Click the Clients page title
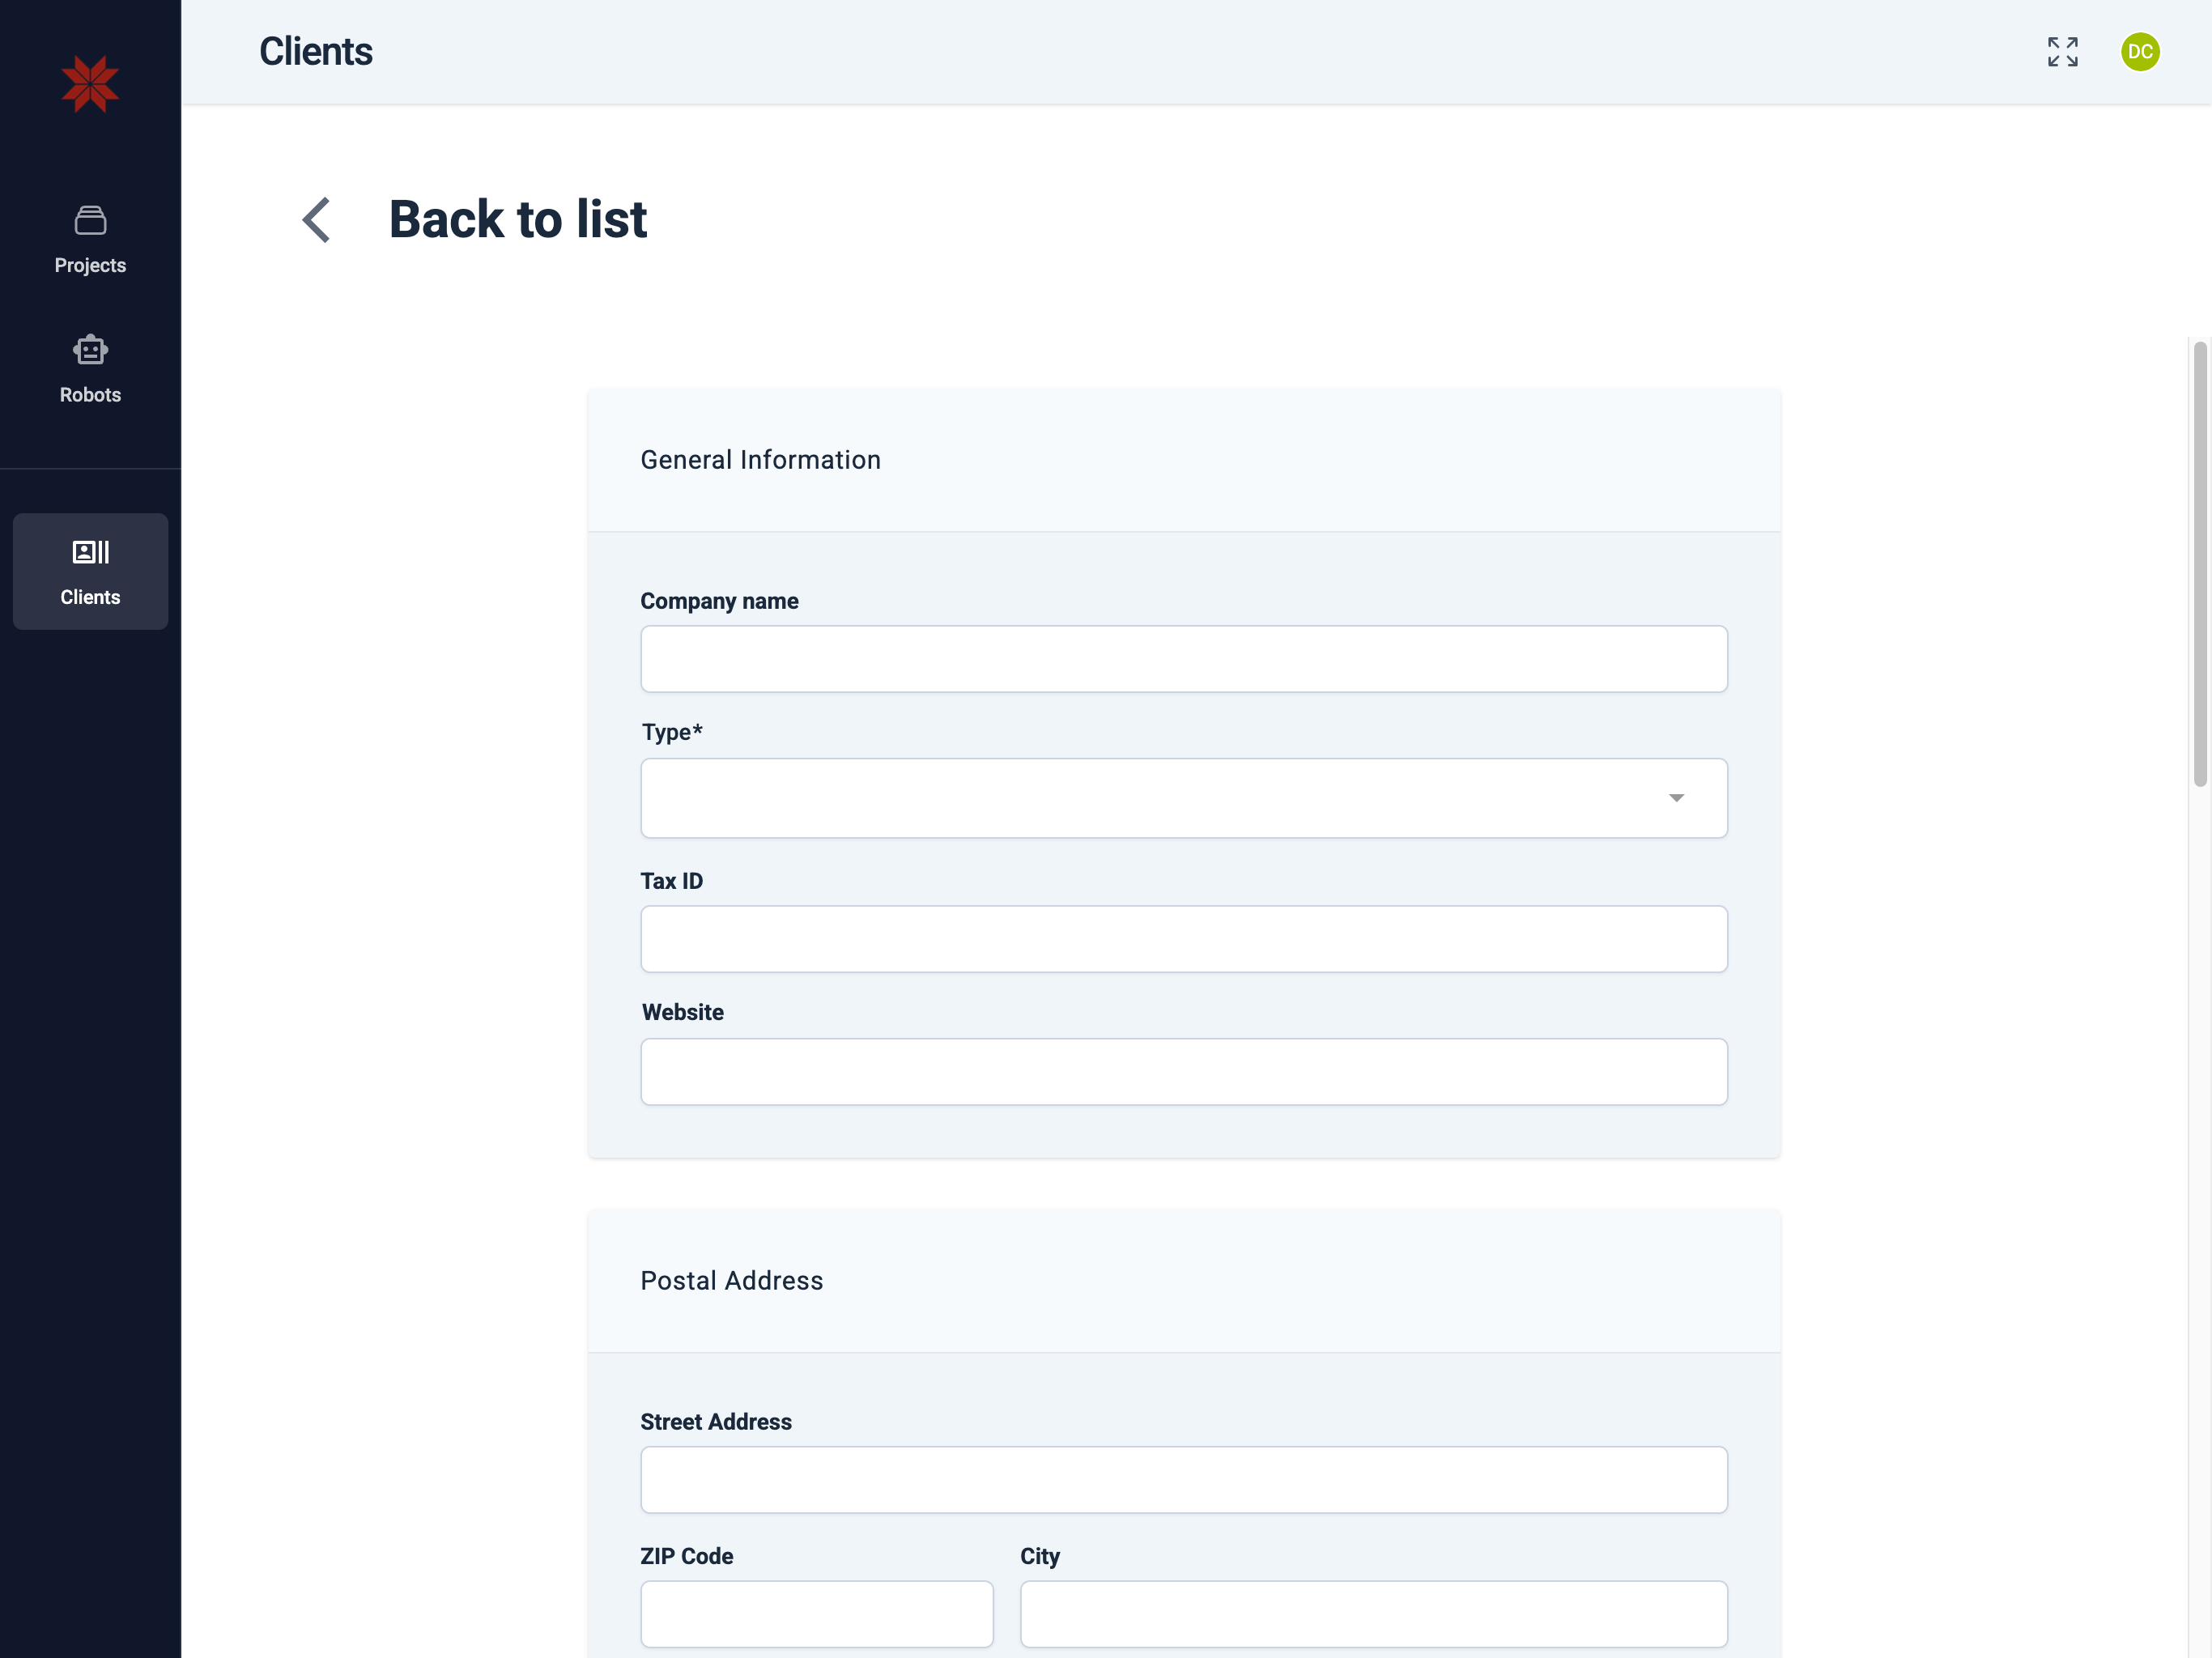This screenshot has height=1658, width=2212. pos(316,52)
